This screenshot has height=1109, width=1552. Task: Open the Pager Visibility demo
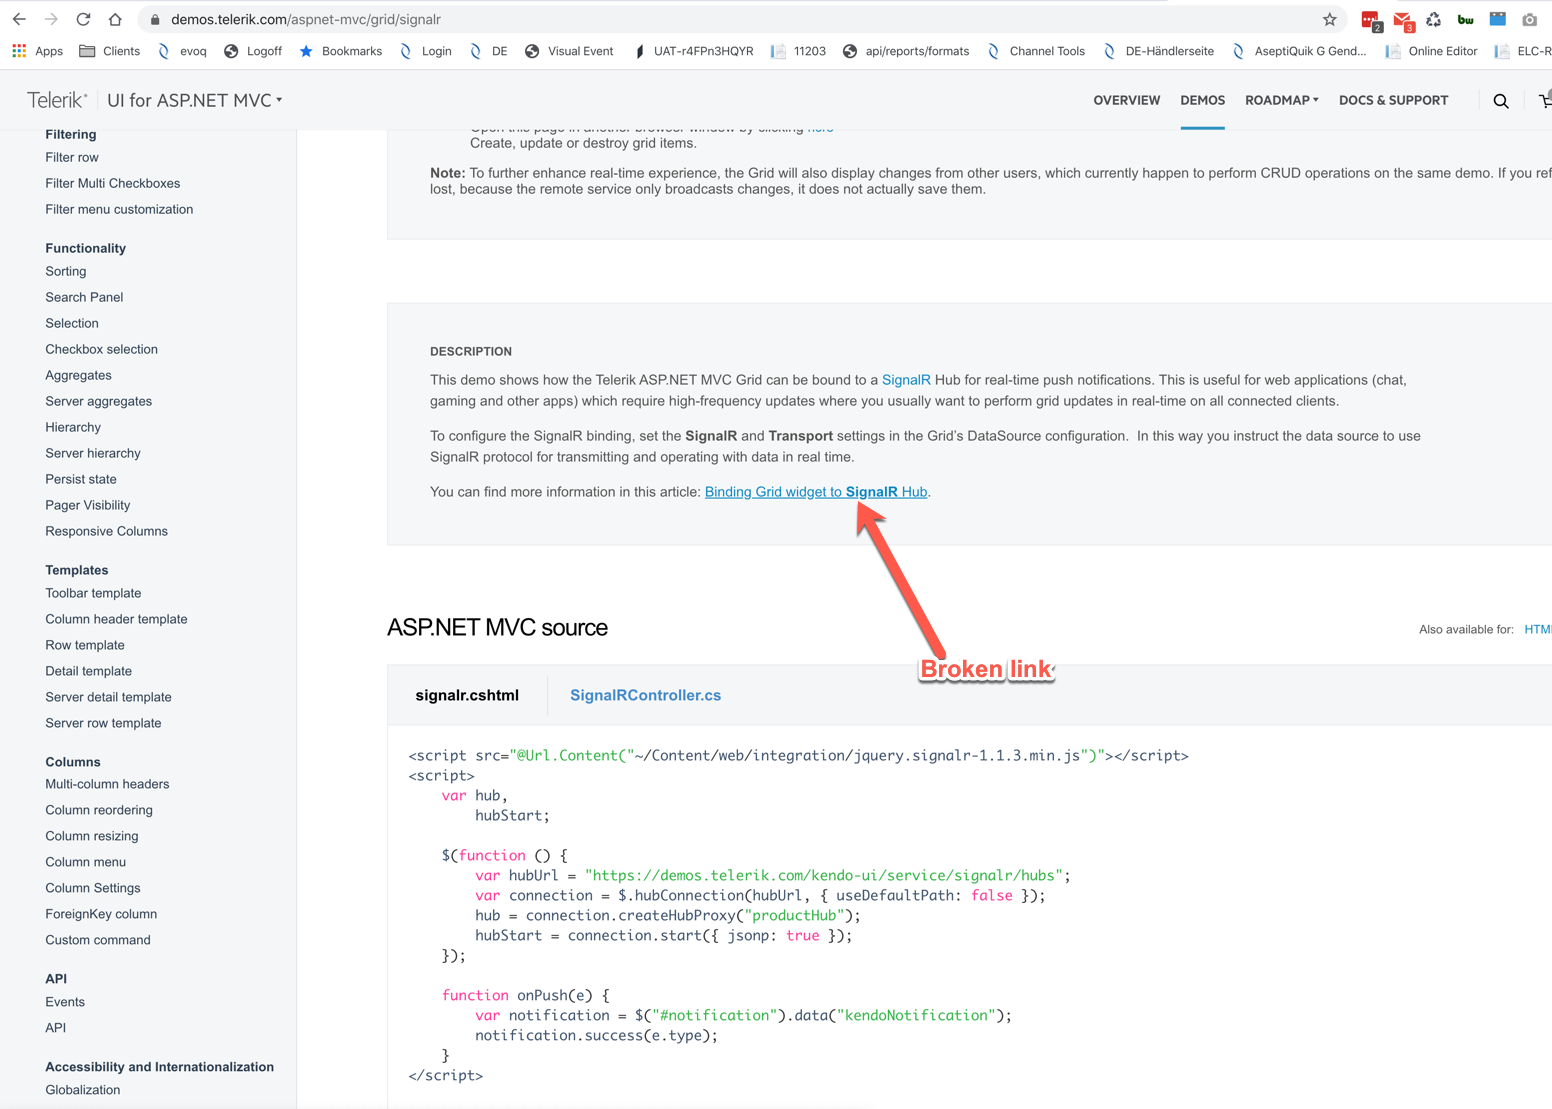87,505
